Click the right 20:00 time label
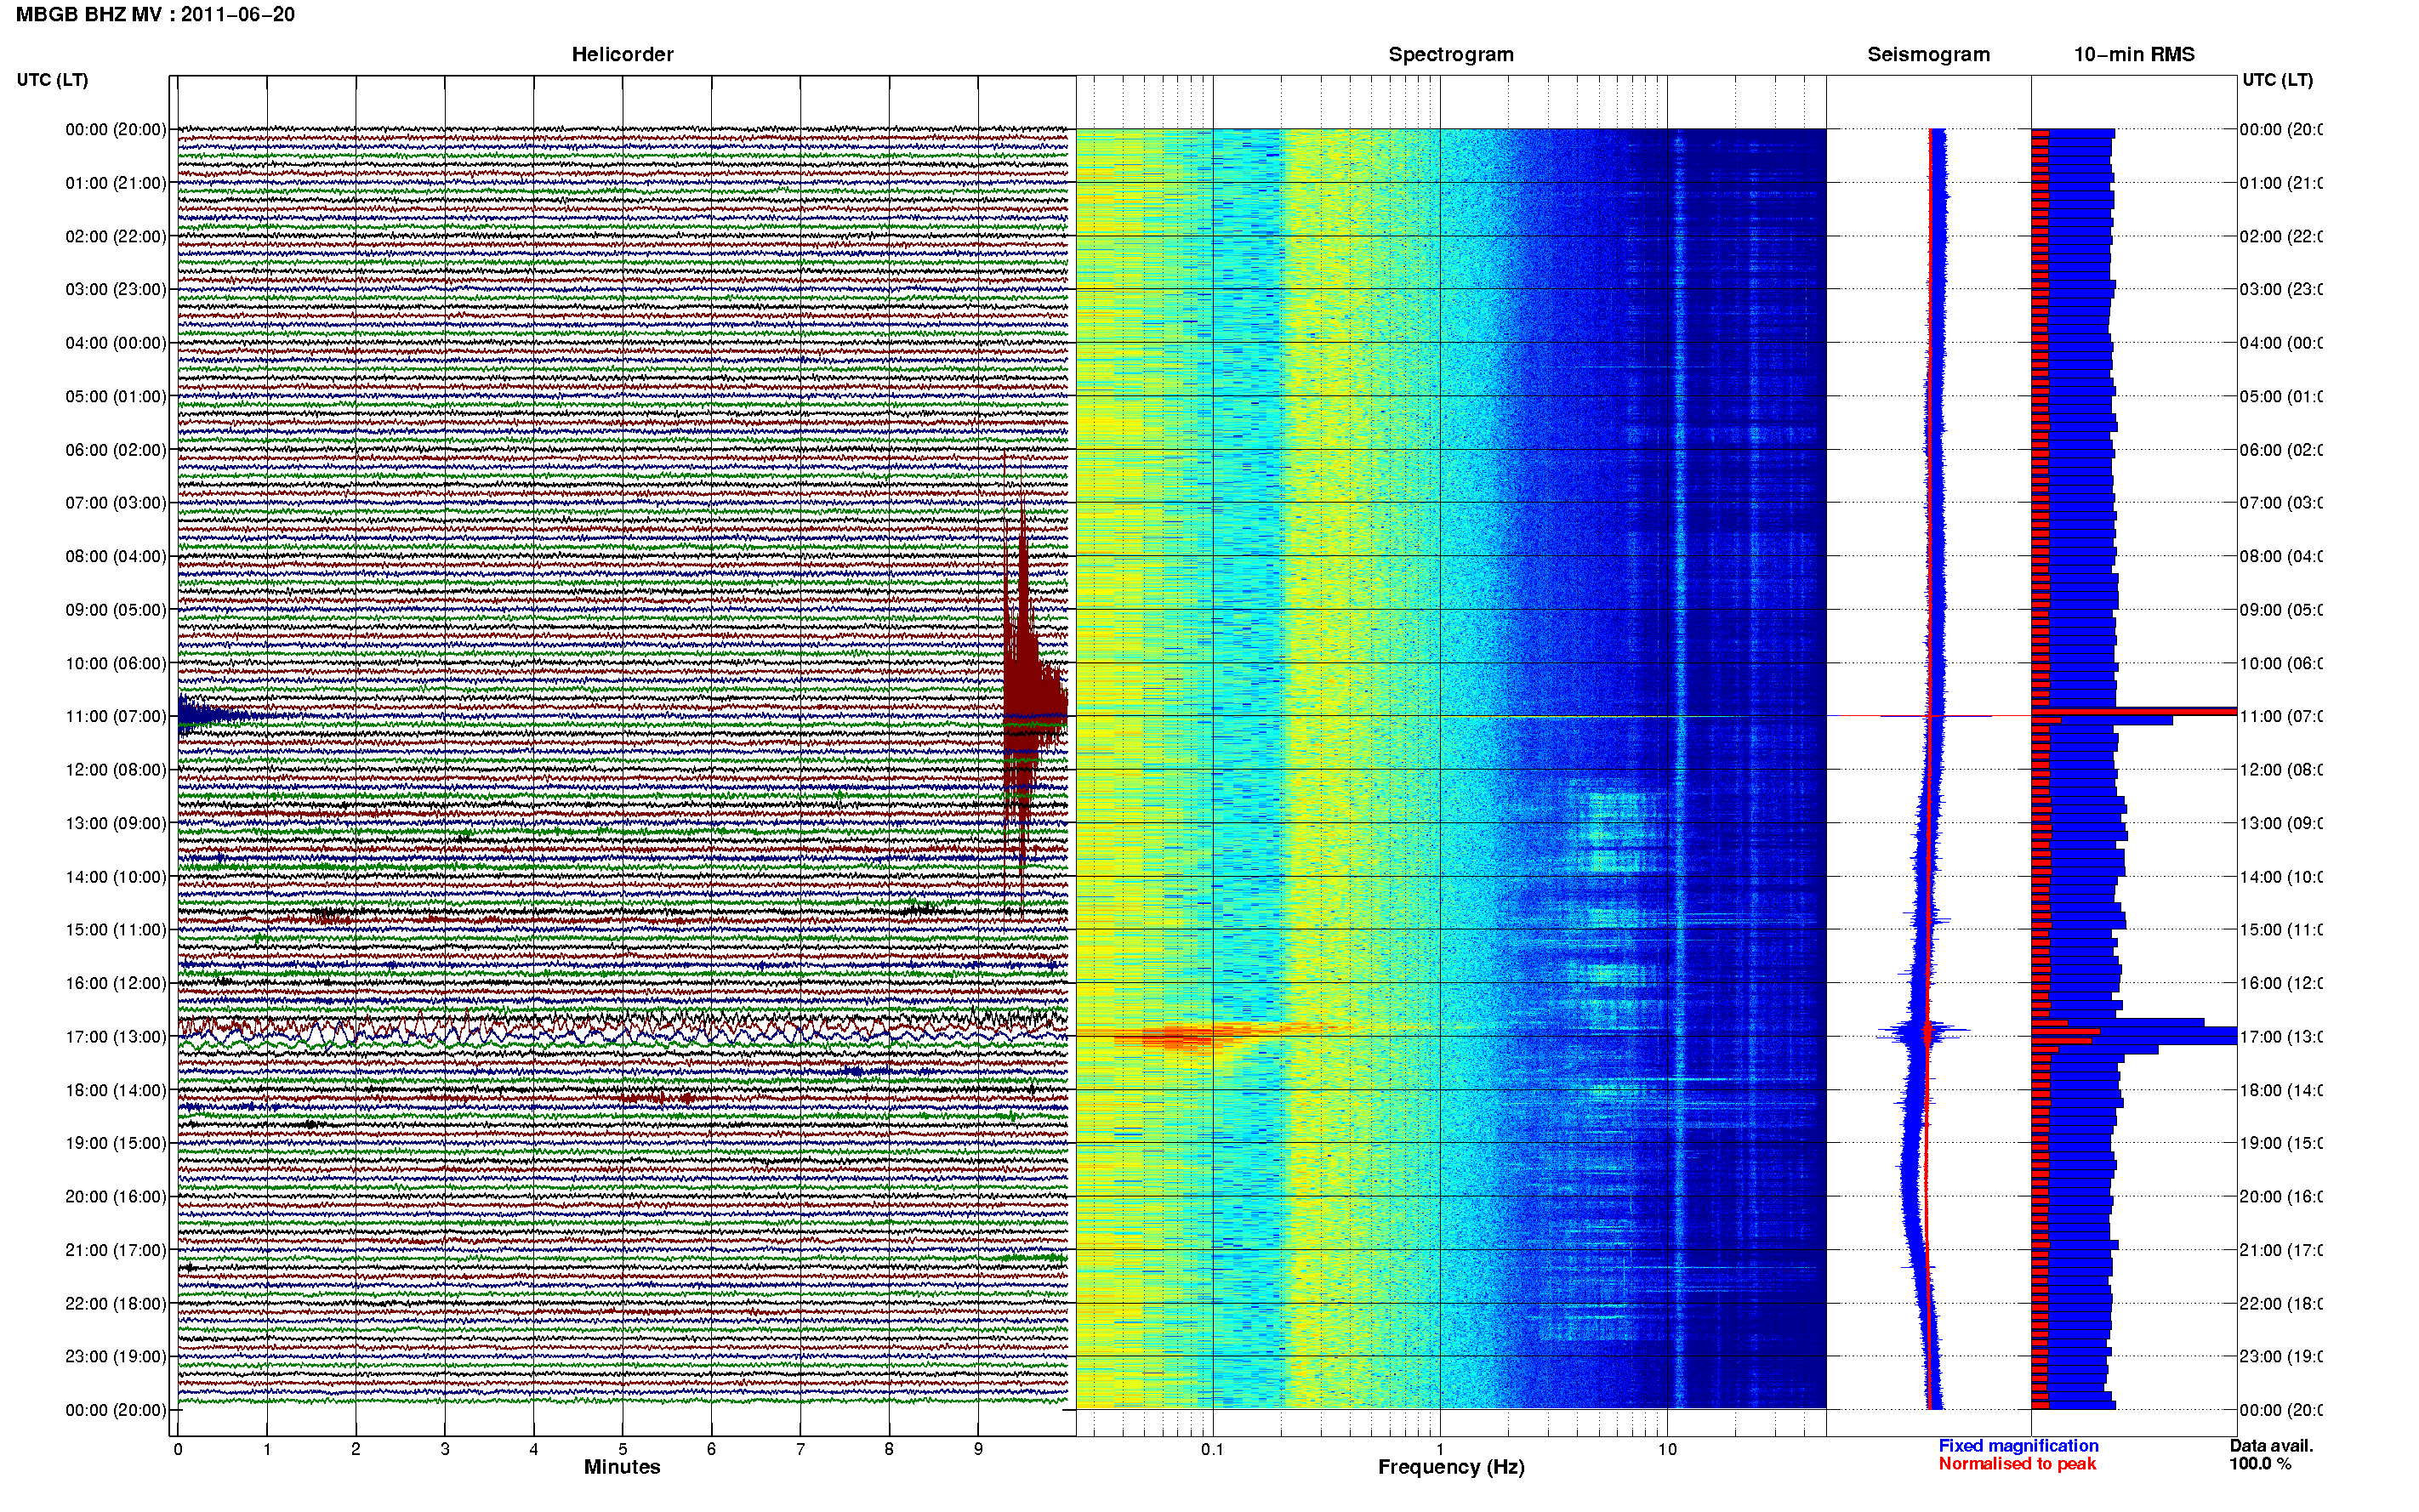 coord(2280,1196)
